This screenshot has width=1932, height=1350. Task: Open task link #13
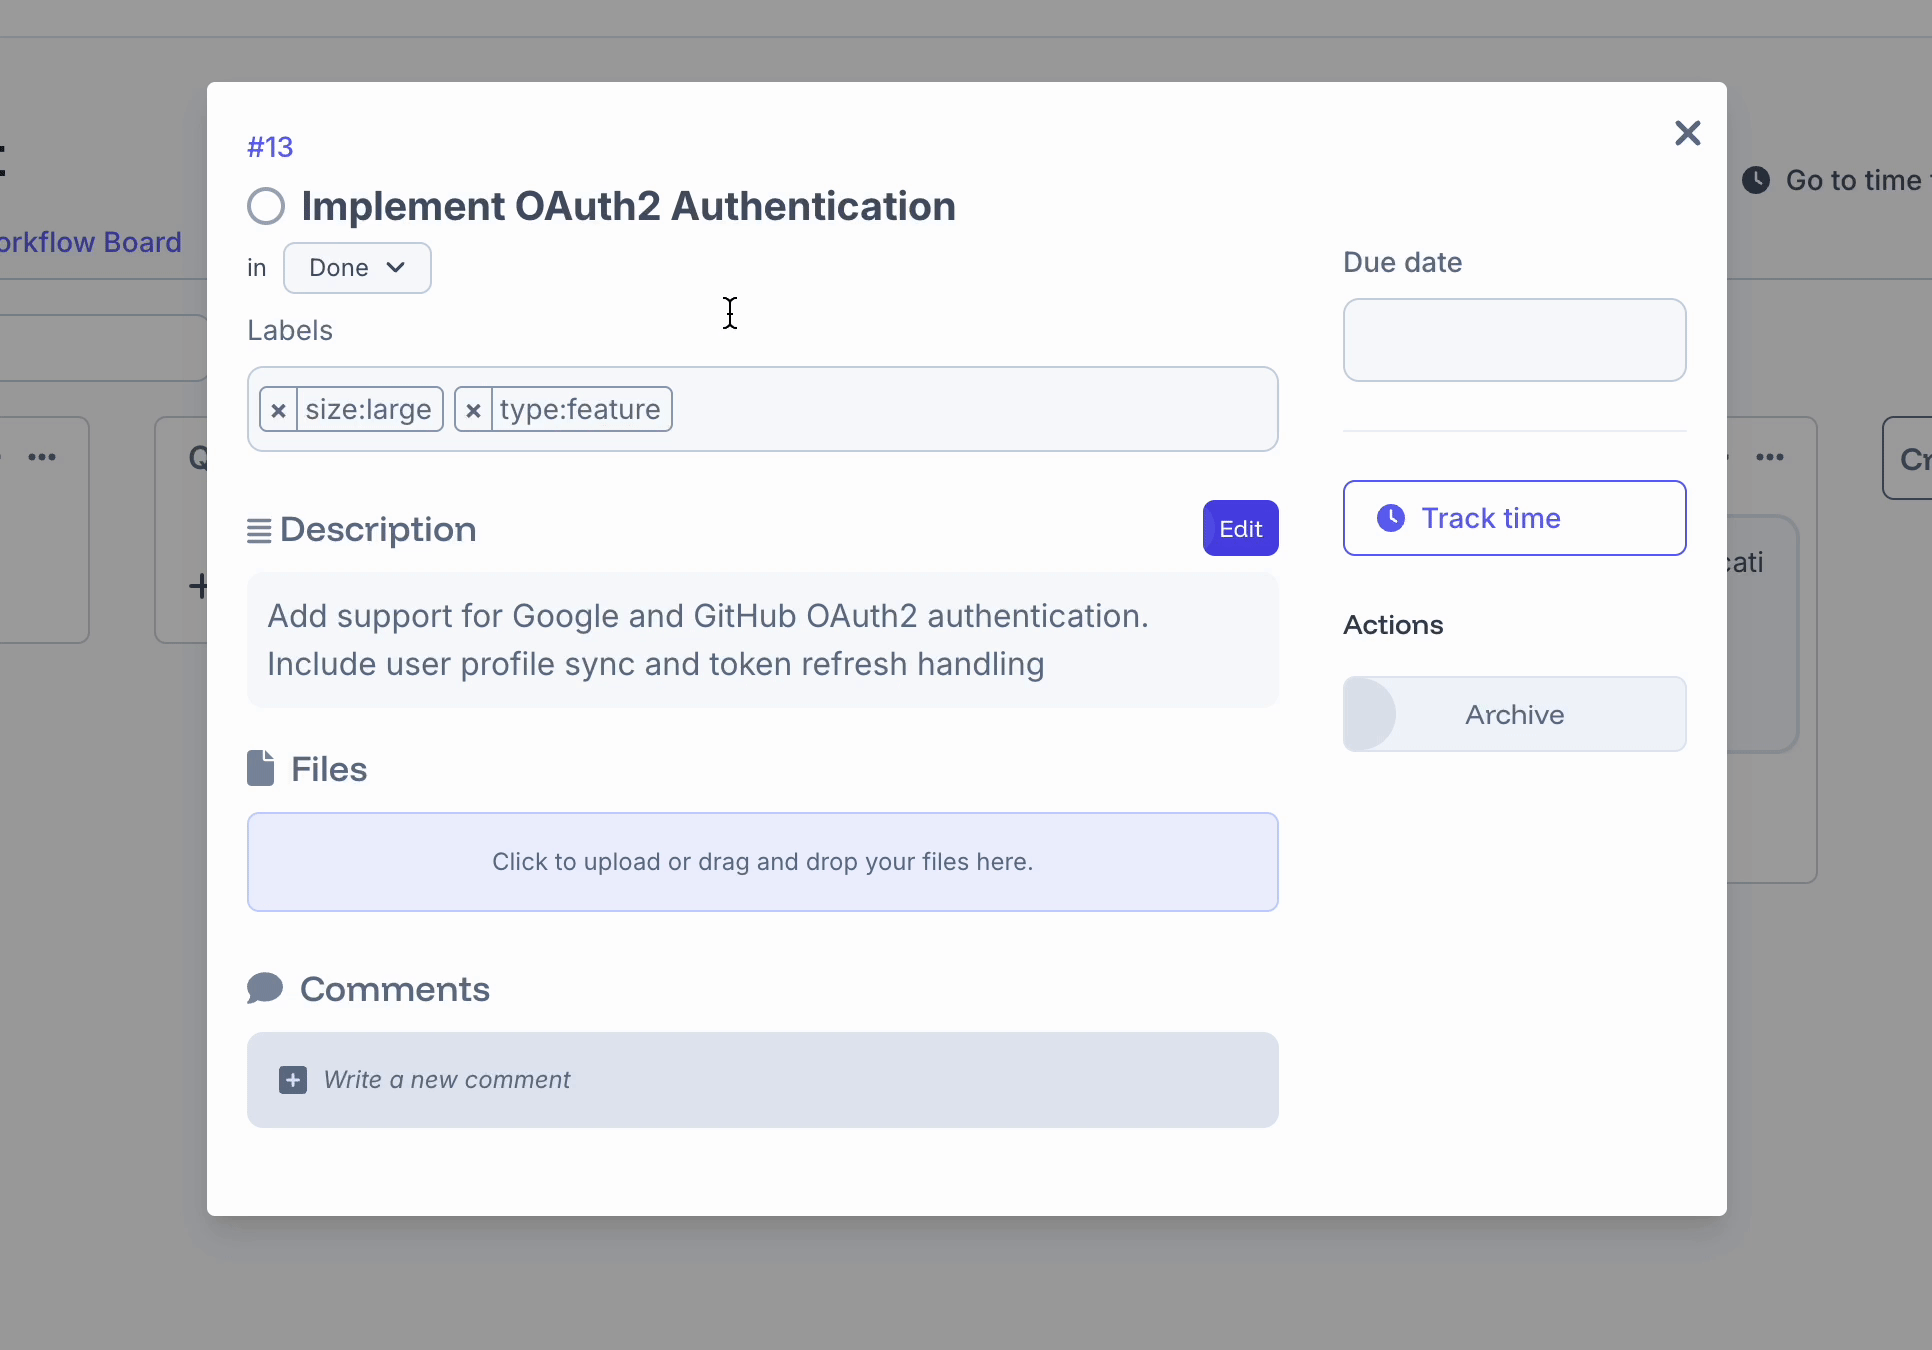[x=270, y=147]
